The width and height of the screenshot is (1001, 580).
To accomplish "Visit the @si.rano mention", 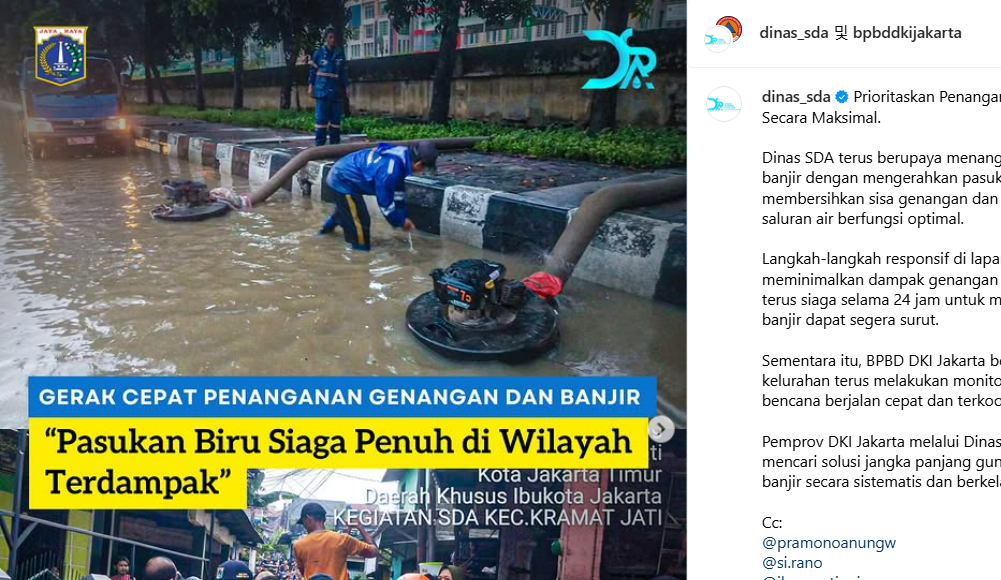I will point(792,563).
